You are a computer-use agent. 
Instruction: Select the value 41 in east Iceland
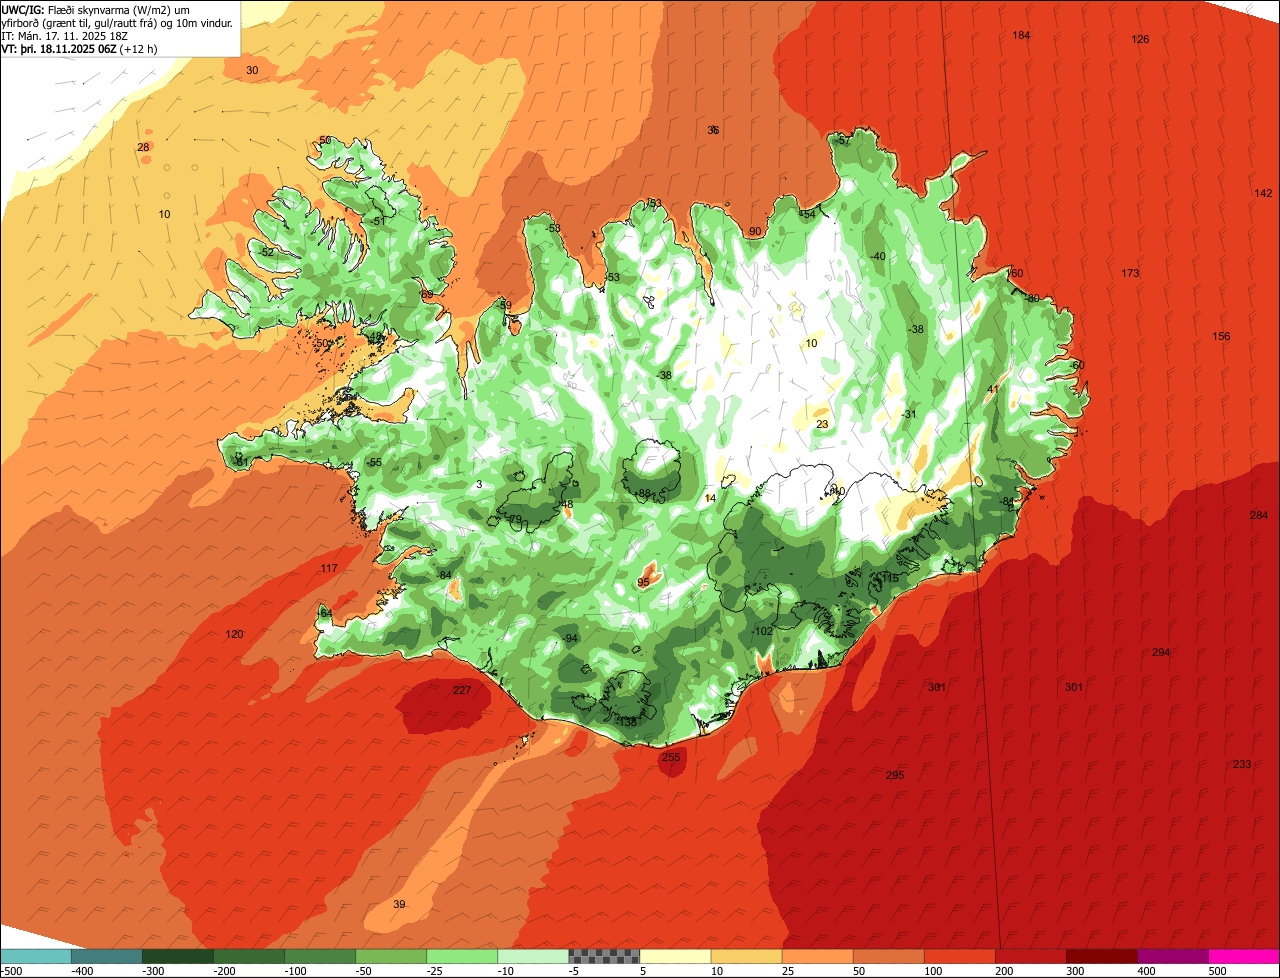click(x=993, y=389)
